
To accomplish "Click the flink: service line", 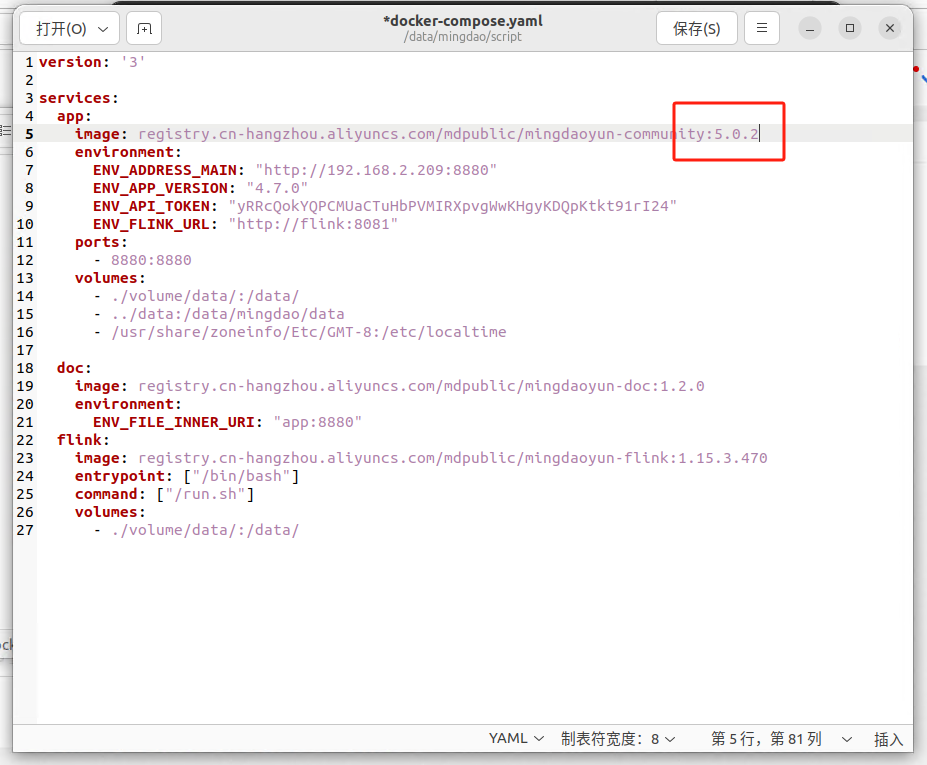I will point(83,440).
